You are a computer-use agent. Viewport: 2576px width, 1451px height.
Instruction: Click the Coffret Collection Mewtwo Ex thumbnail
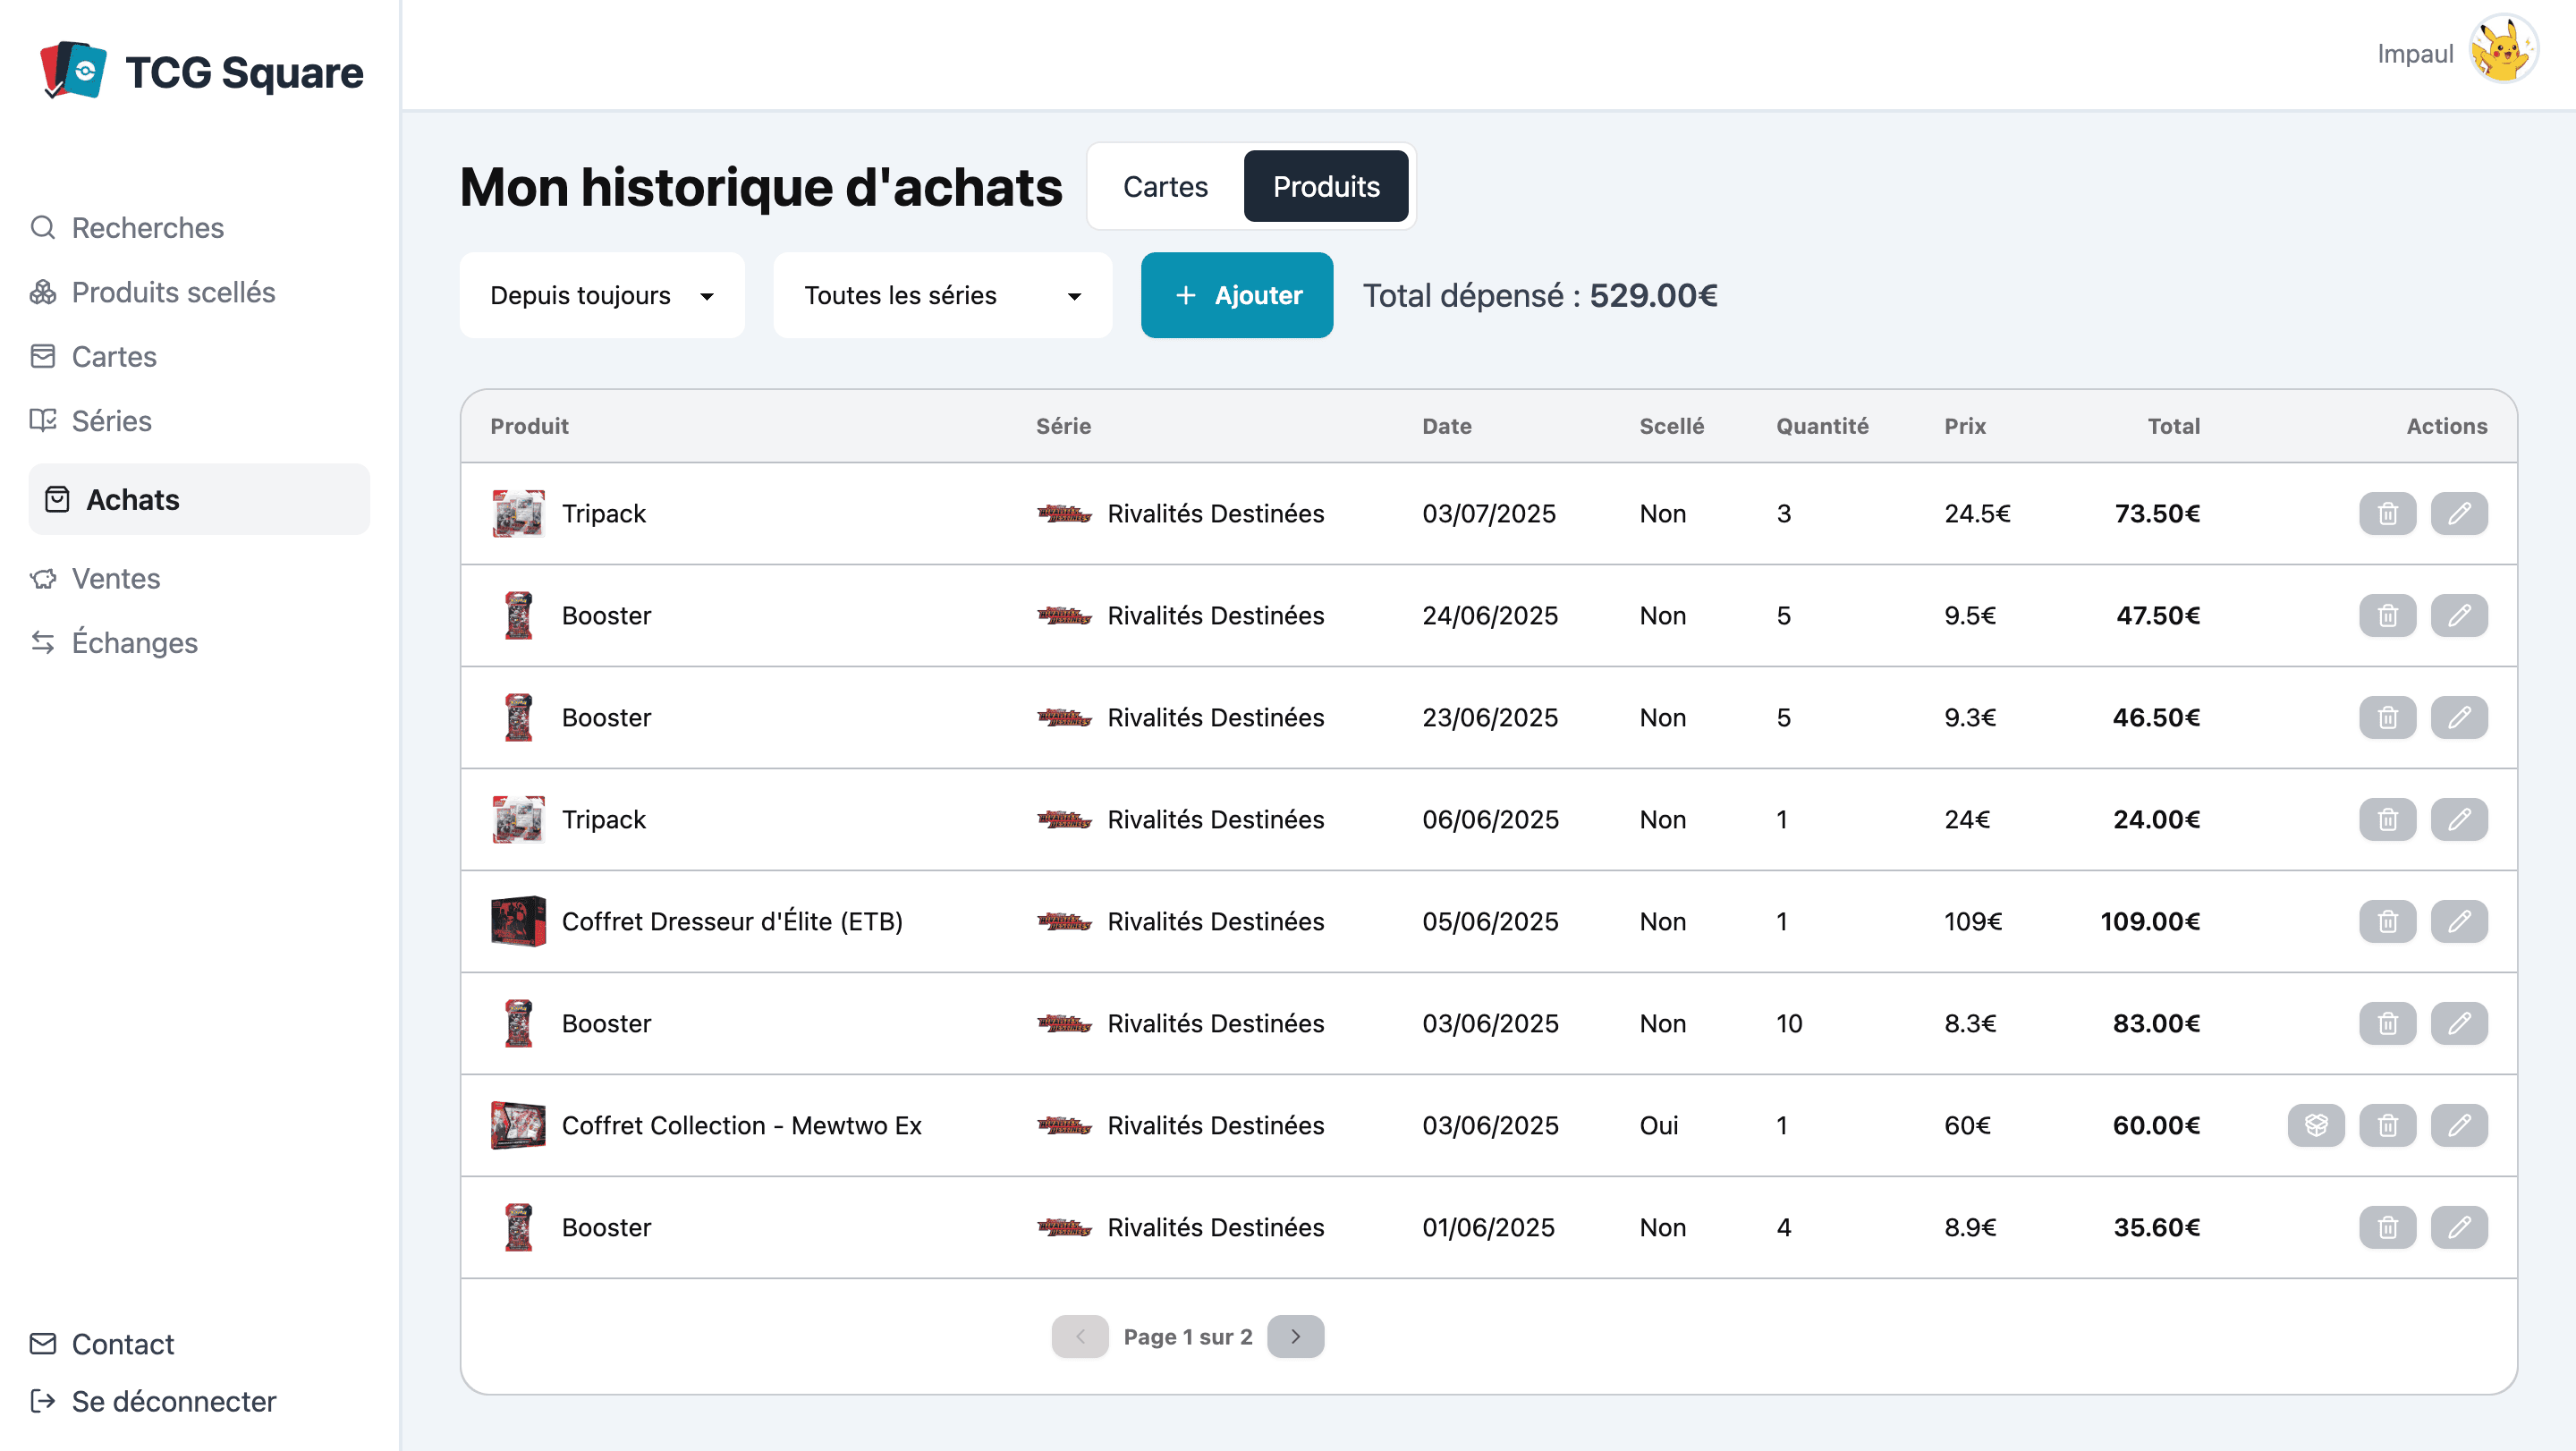(518, 1125)
